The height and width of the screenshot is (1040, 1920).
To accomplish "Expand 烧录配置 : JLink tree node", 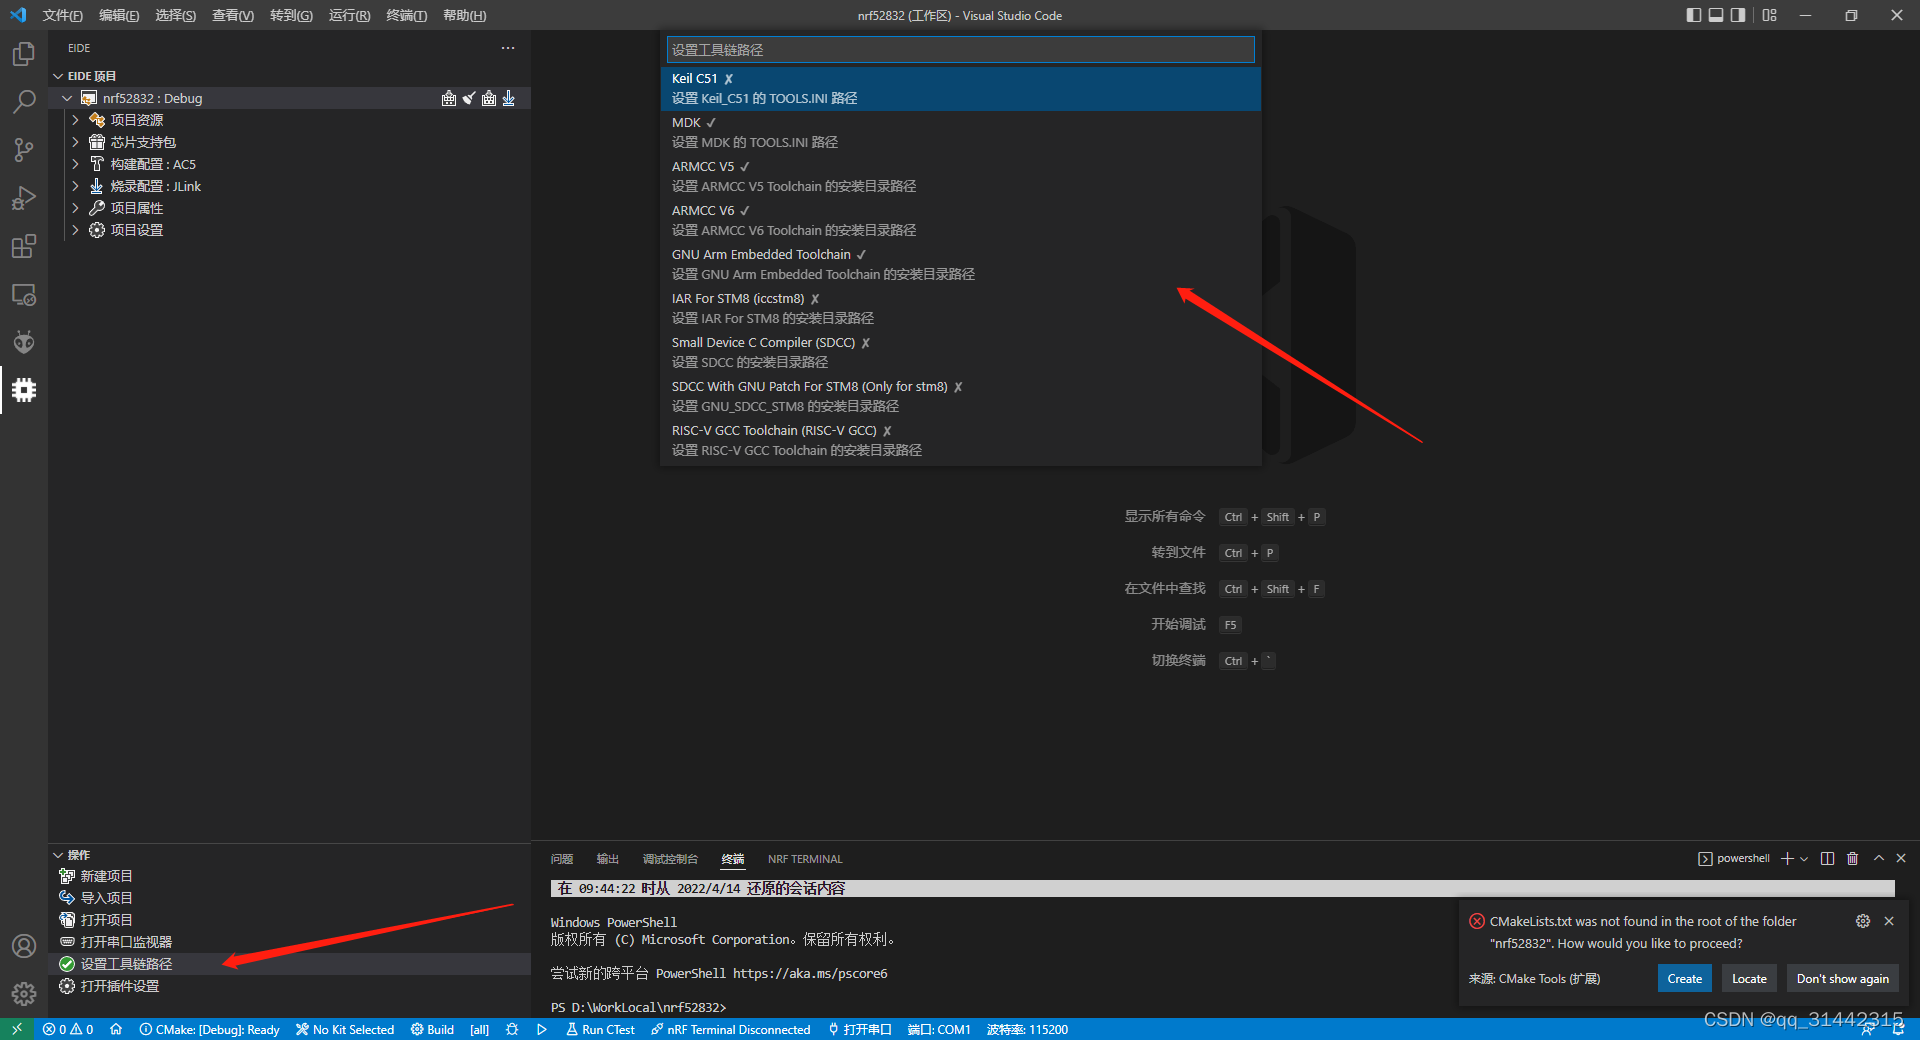I will [x=75, y=186].
